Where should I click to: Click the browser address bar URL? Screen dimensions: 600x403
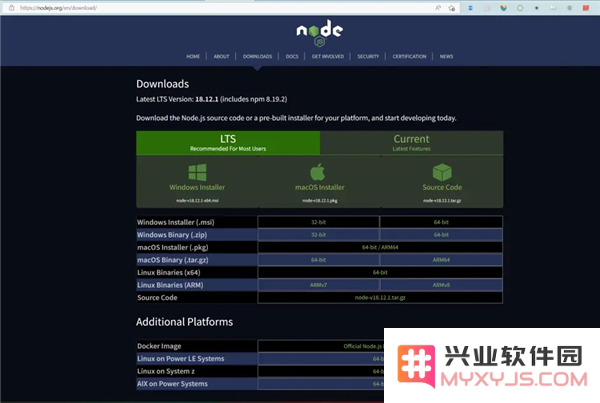tap(58, 8)
